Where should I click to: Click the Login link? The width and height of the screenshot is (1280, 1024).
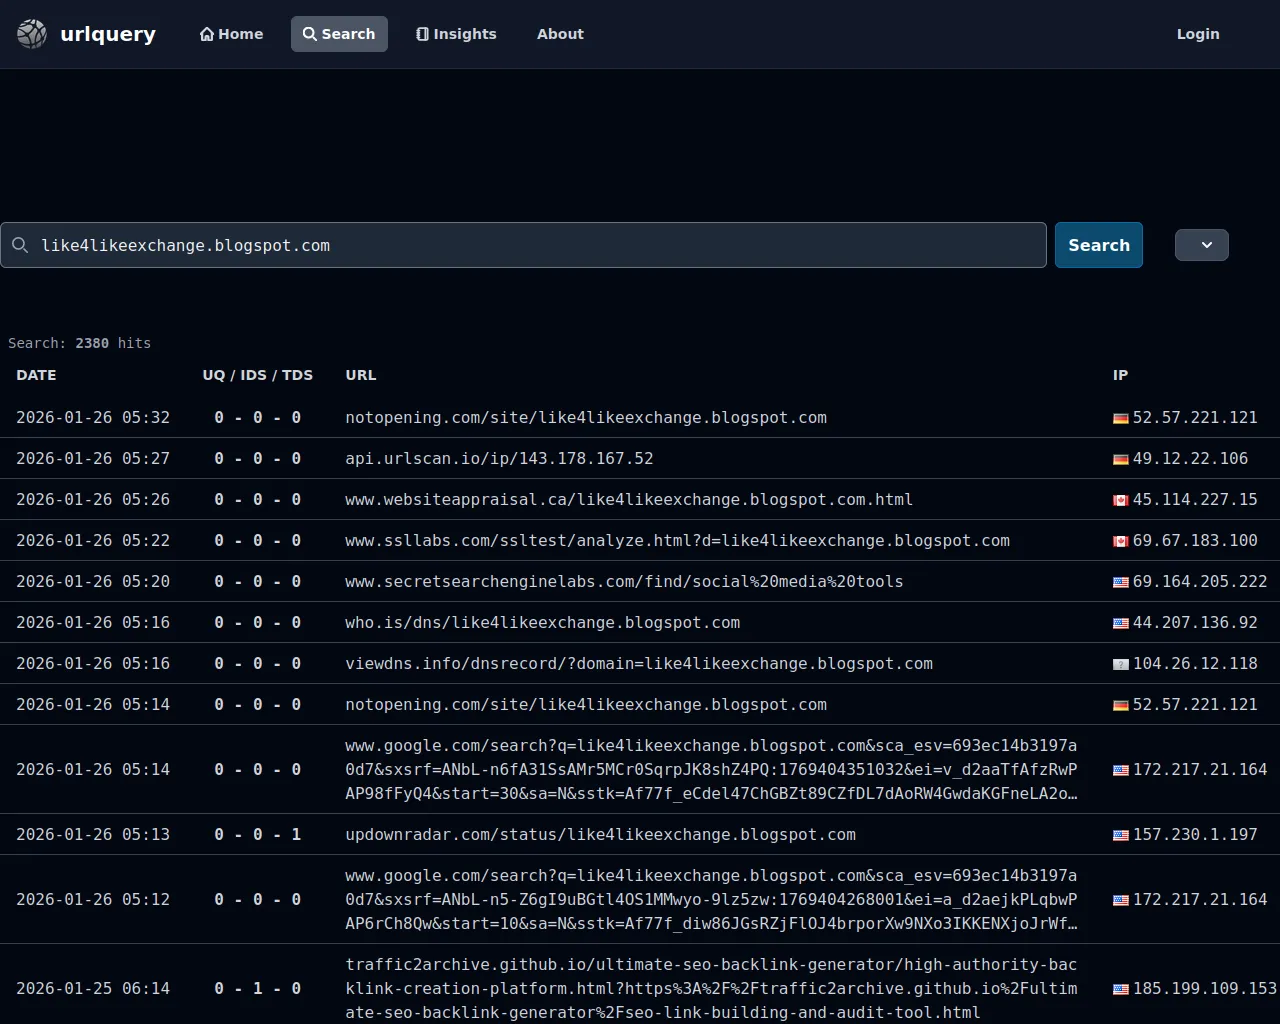click(1197, 34)
